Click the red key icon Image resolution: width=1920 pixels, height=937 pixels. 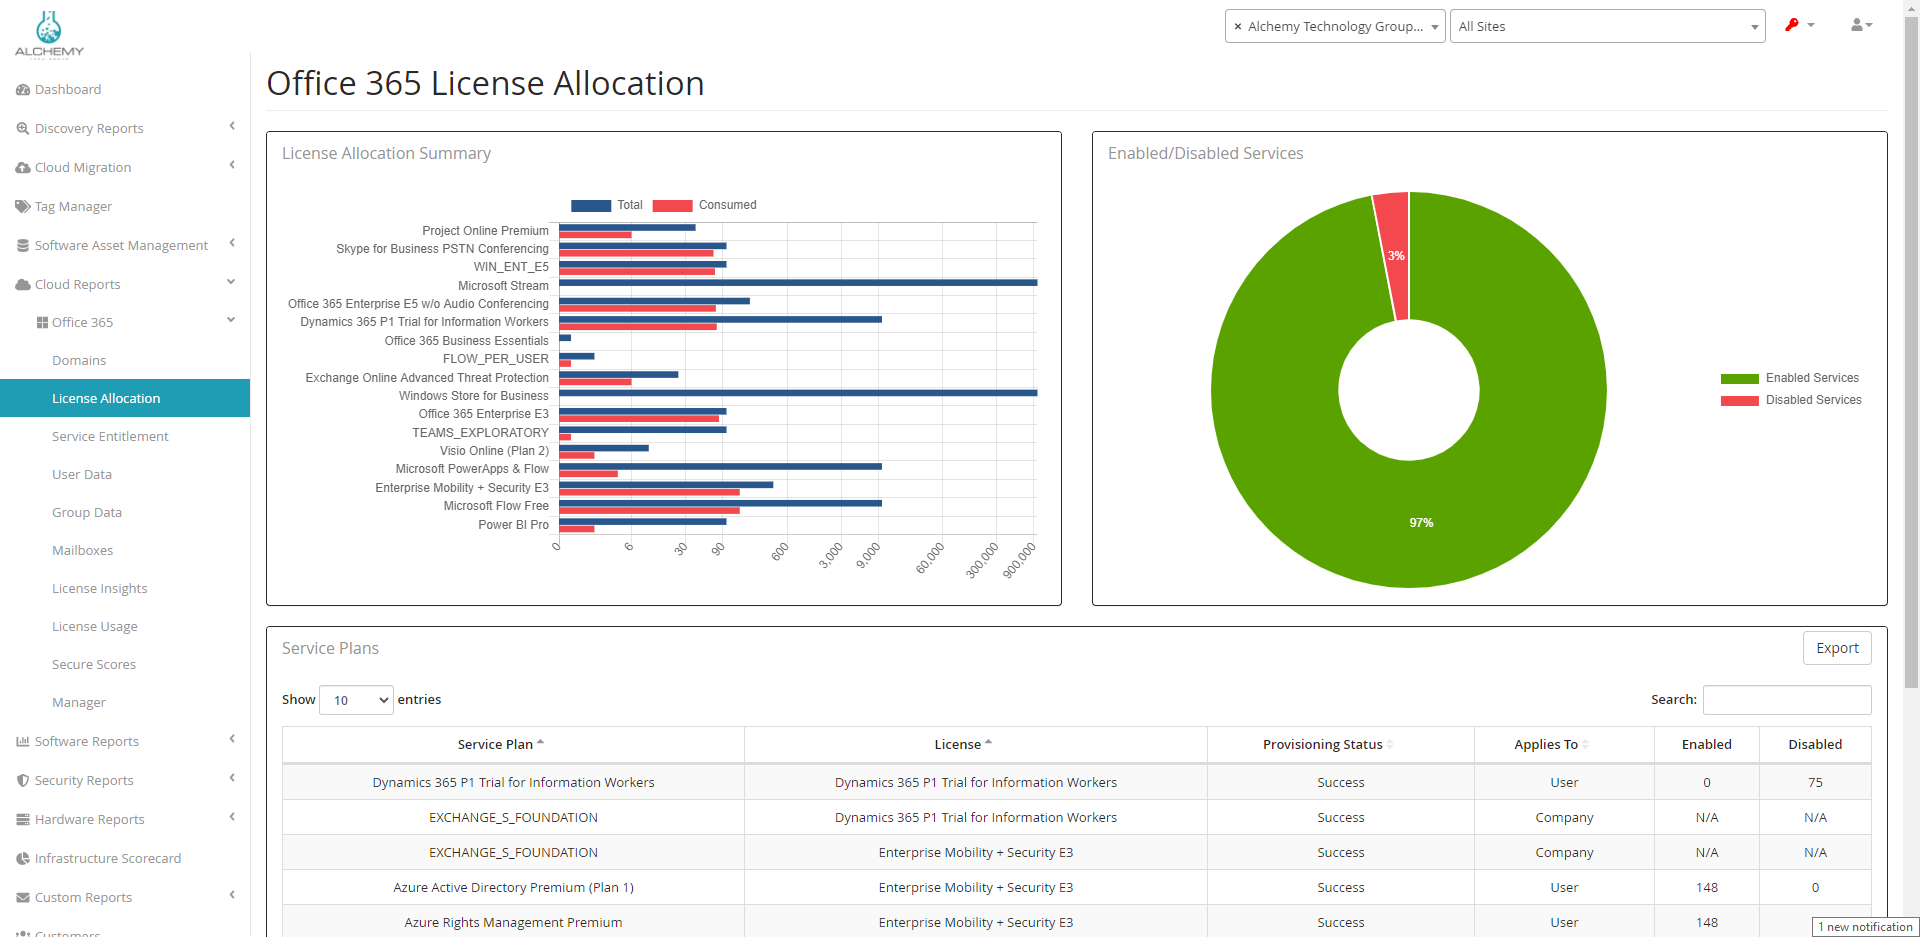1792,25
